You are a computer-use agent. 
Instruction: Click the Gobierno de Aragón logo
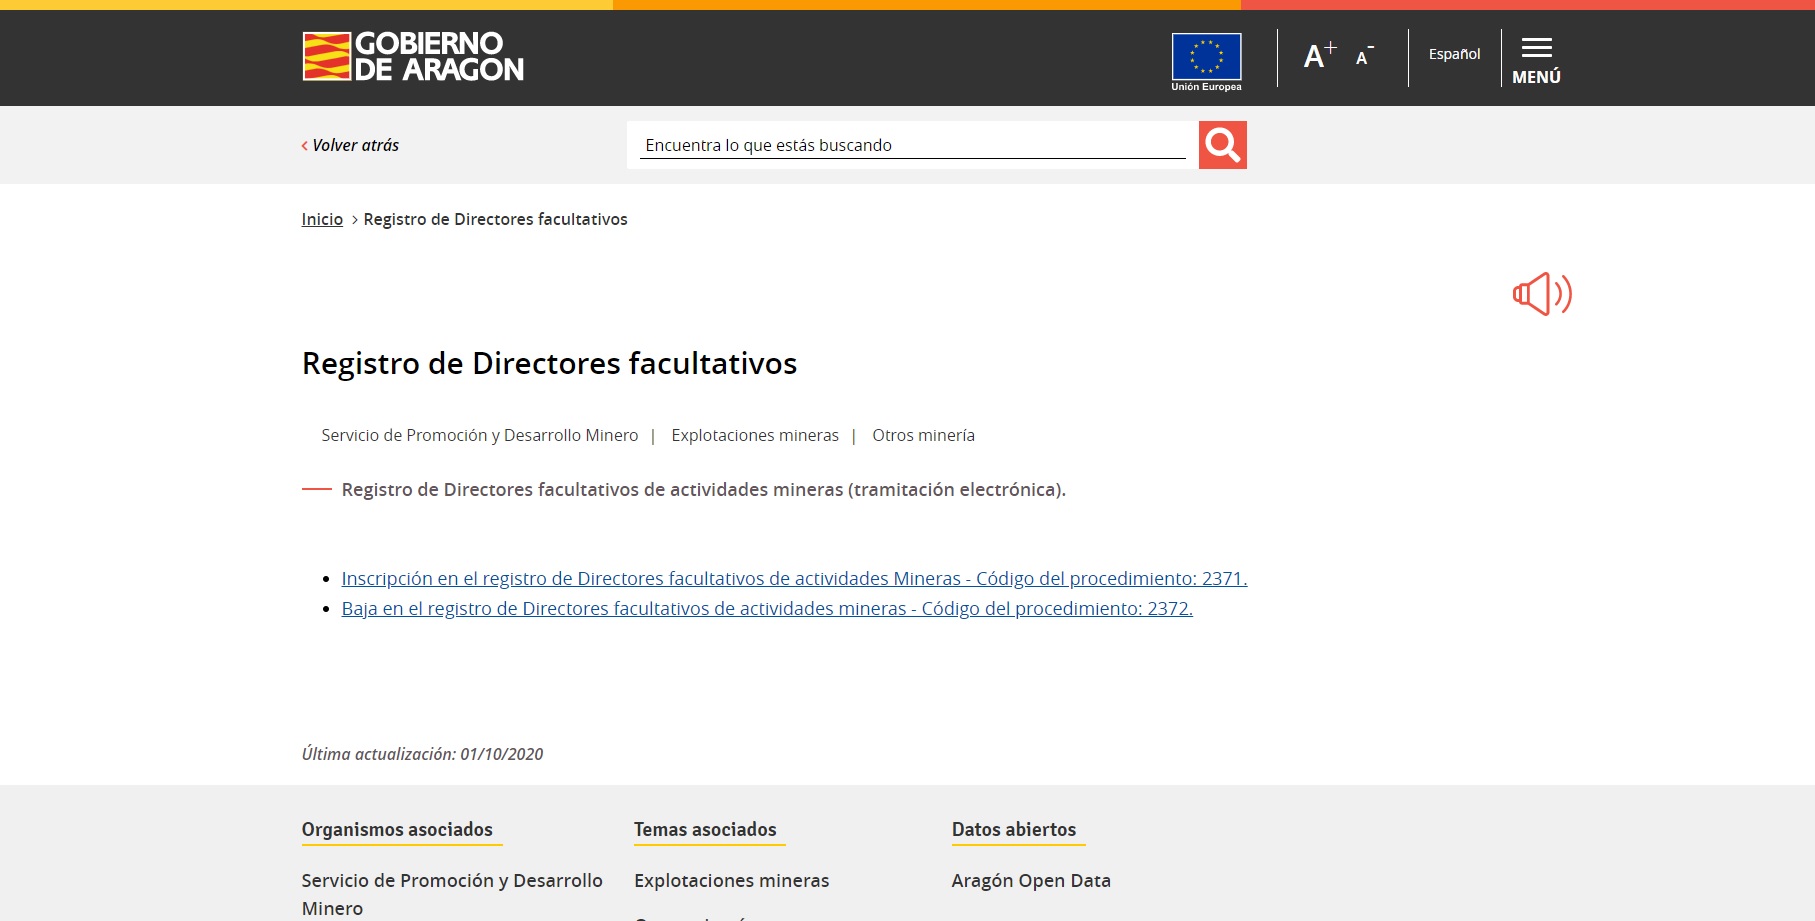412,56
